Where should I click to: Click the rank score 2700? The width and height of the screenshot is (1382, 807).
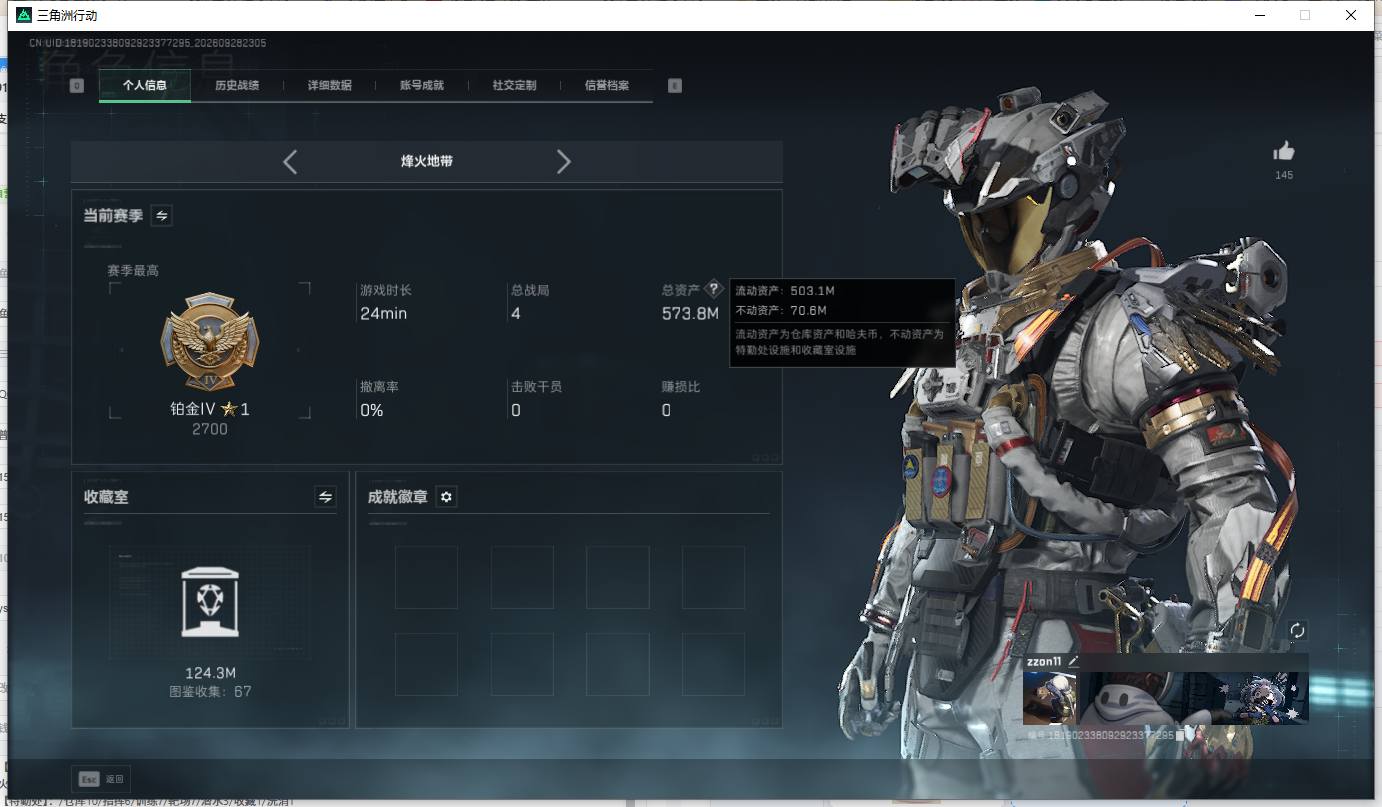coord(210,429)
